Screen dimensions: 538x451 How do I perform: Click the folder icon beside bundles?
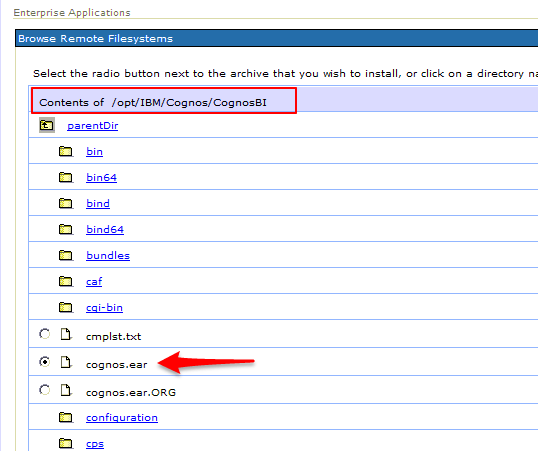coord(66,255)
